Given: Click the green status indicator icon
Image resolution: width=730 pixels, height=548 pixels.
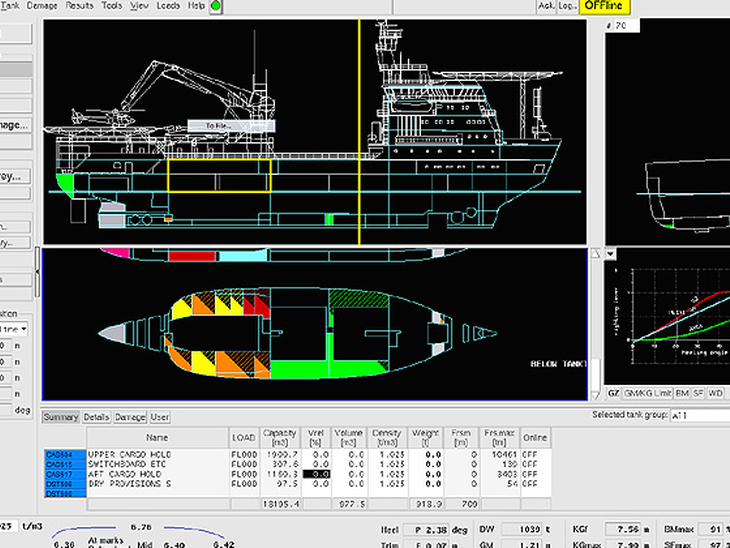Looking at the screenshot, I should (216, 6).
